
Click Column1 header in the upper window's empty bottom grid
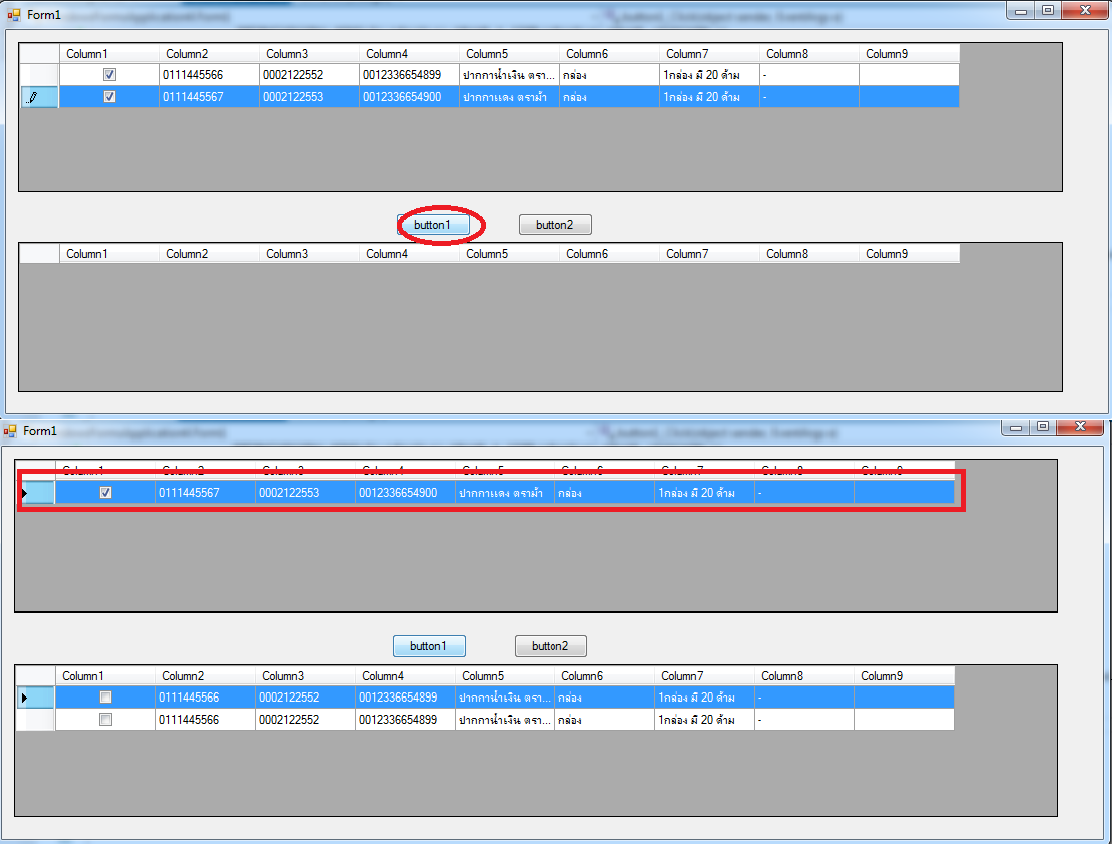point(109,254)
